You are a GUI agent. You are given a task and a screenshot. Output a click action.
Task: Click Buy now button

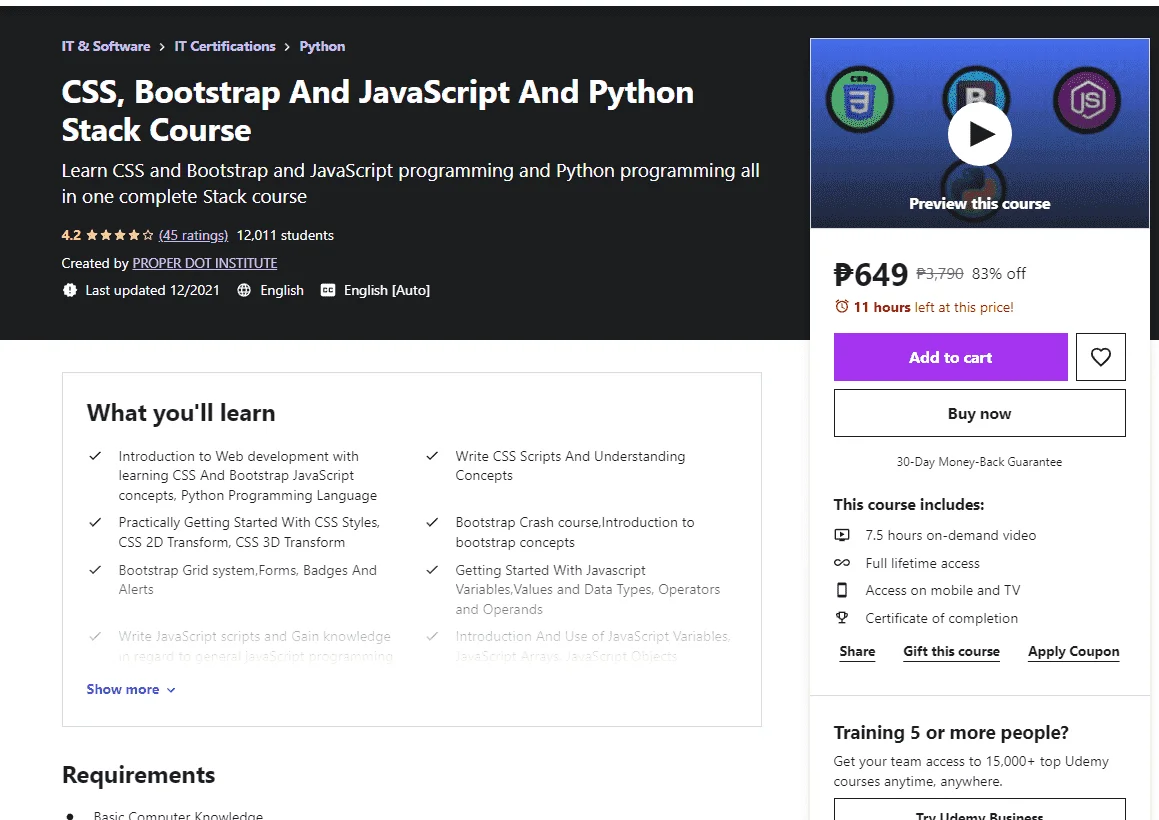tap(979, 413)
